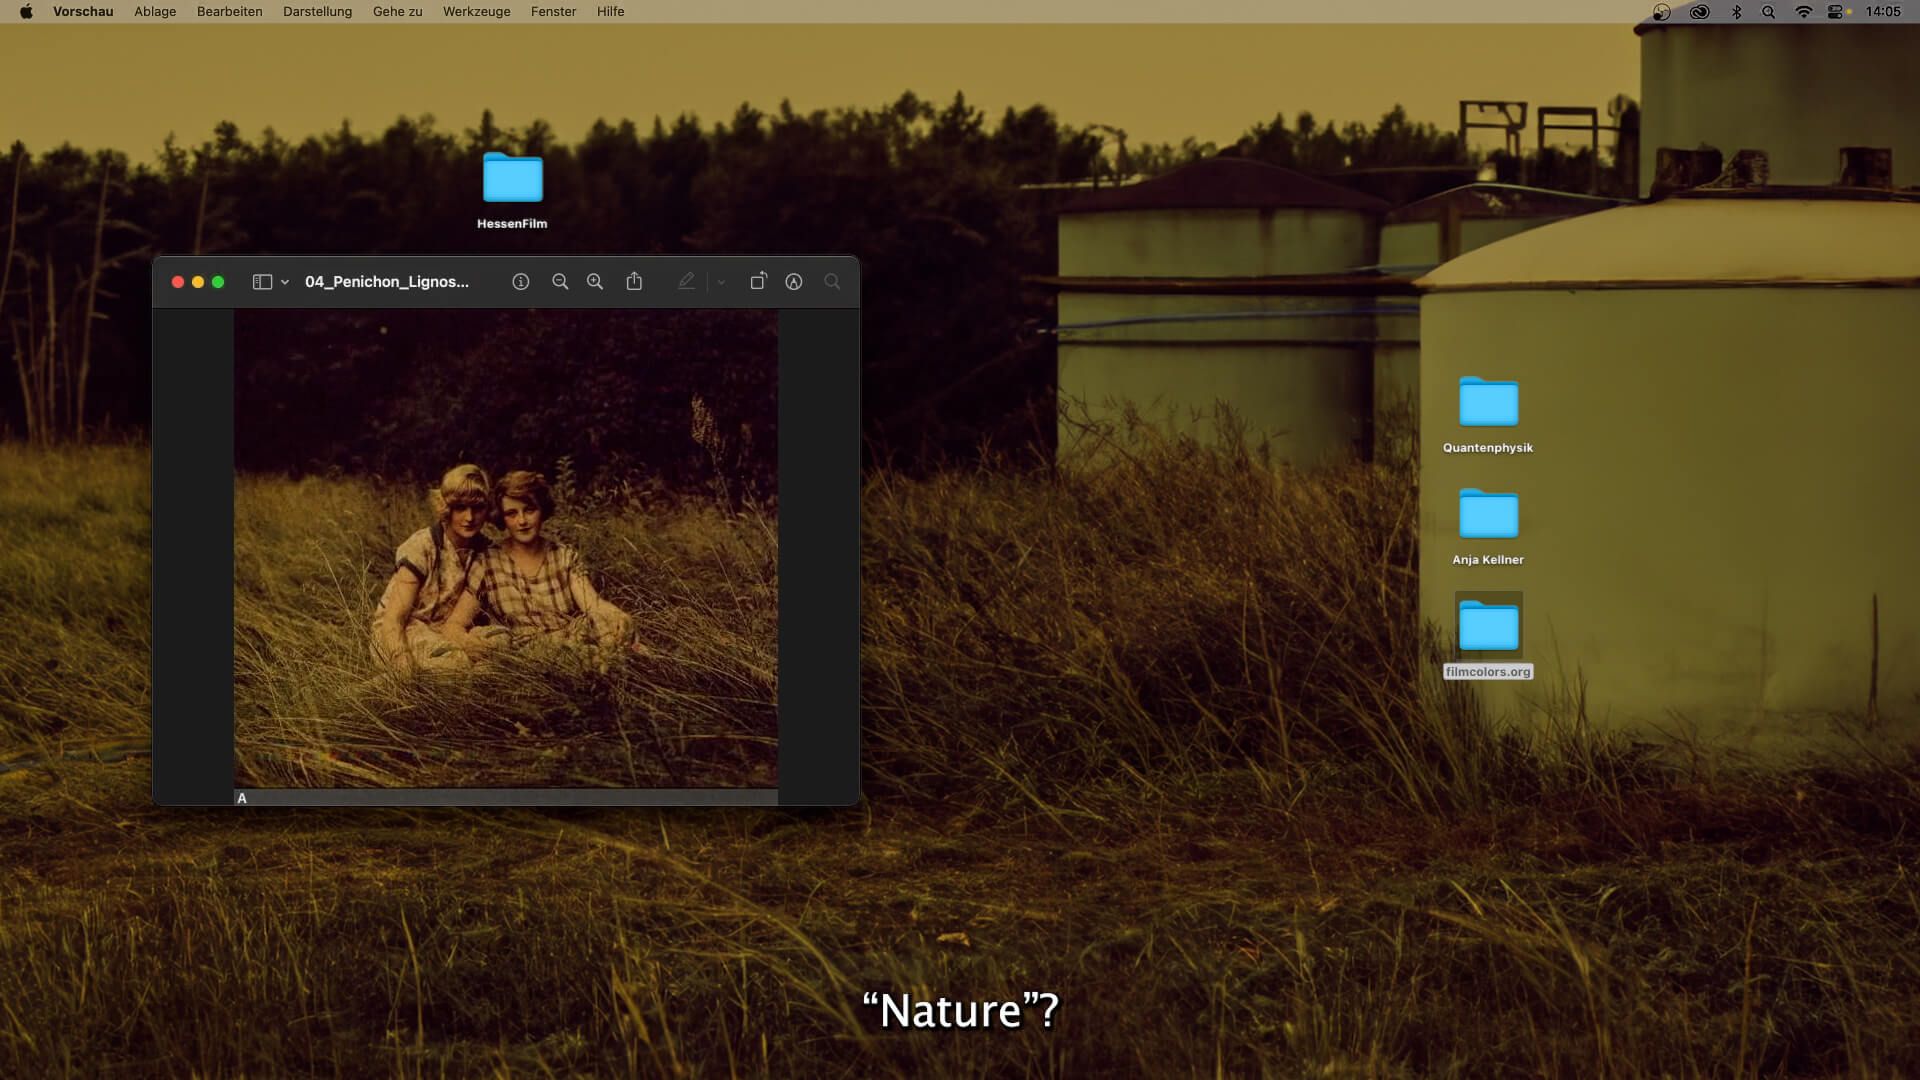1920x1080 pixels.
Task: Click the leftmost round status icon in menu bar
Action: pyautogui.click(x=1662, y=12)
